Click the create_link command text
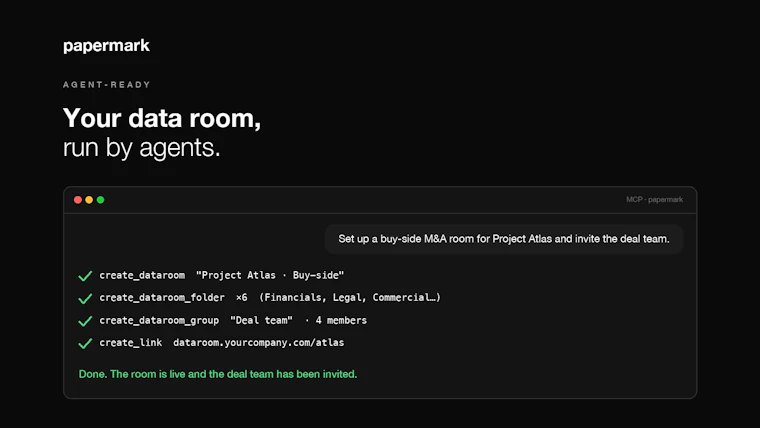Image resolution: width=760 pixels, height=428 pixels. (131, 343)
